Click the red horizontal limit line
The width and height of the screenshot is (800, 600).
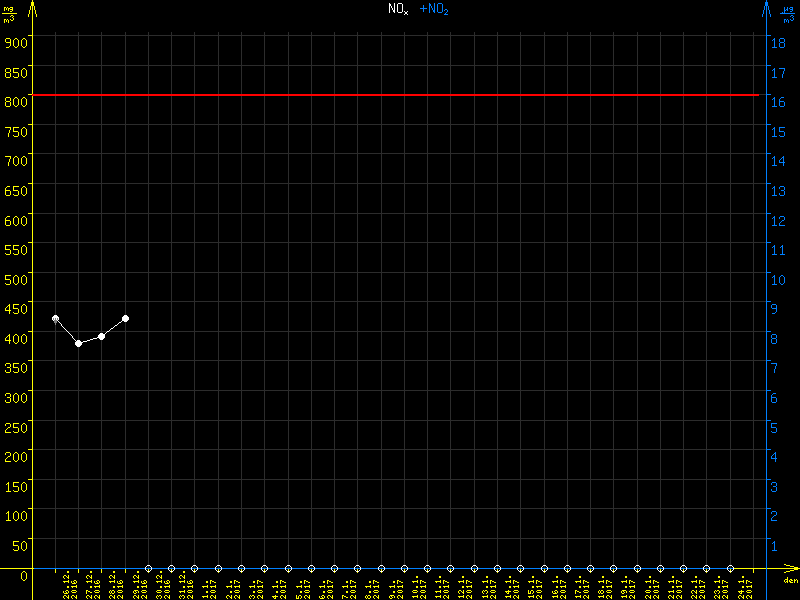(x=400, y=95)
